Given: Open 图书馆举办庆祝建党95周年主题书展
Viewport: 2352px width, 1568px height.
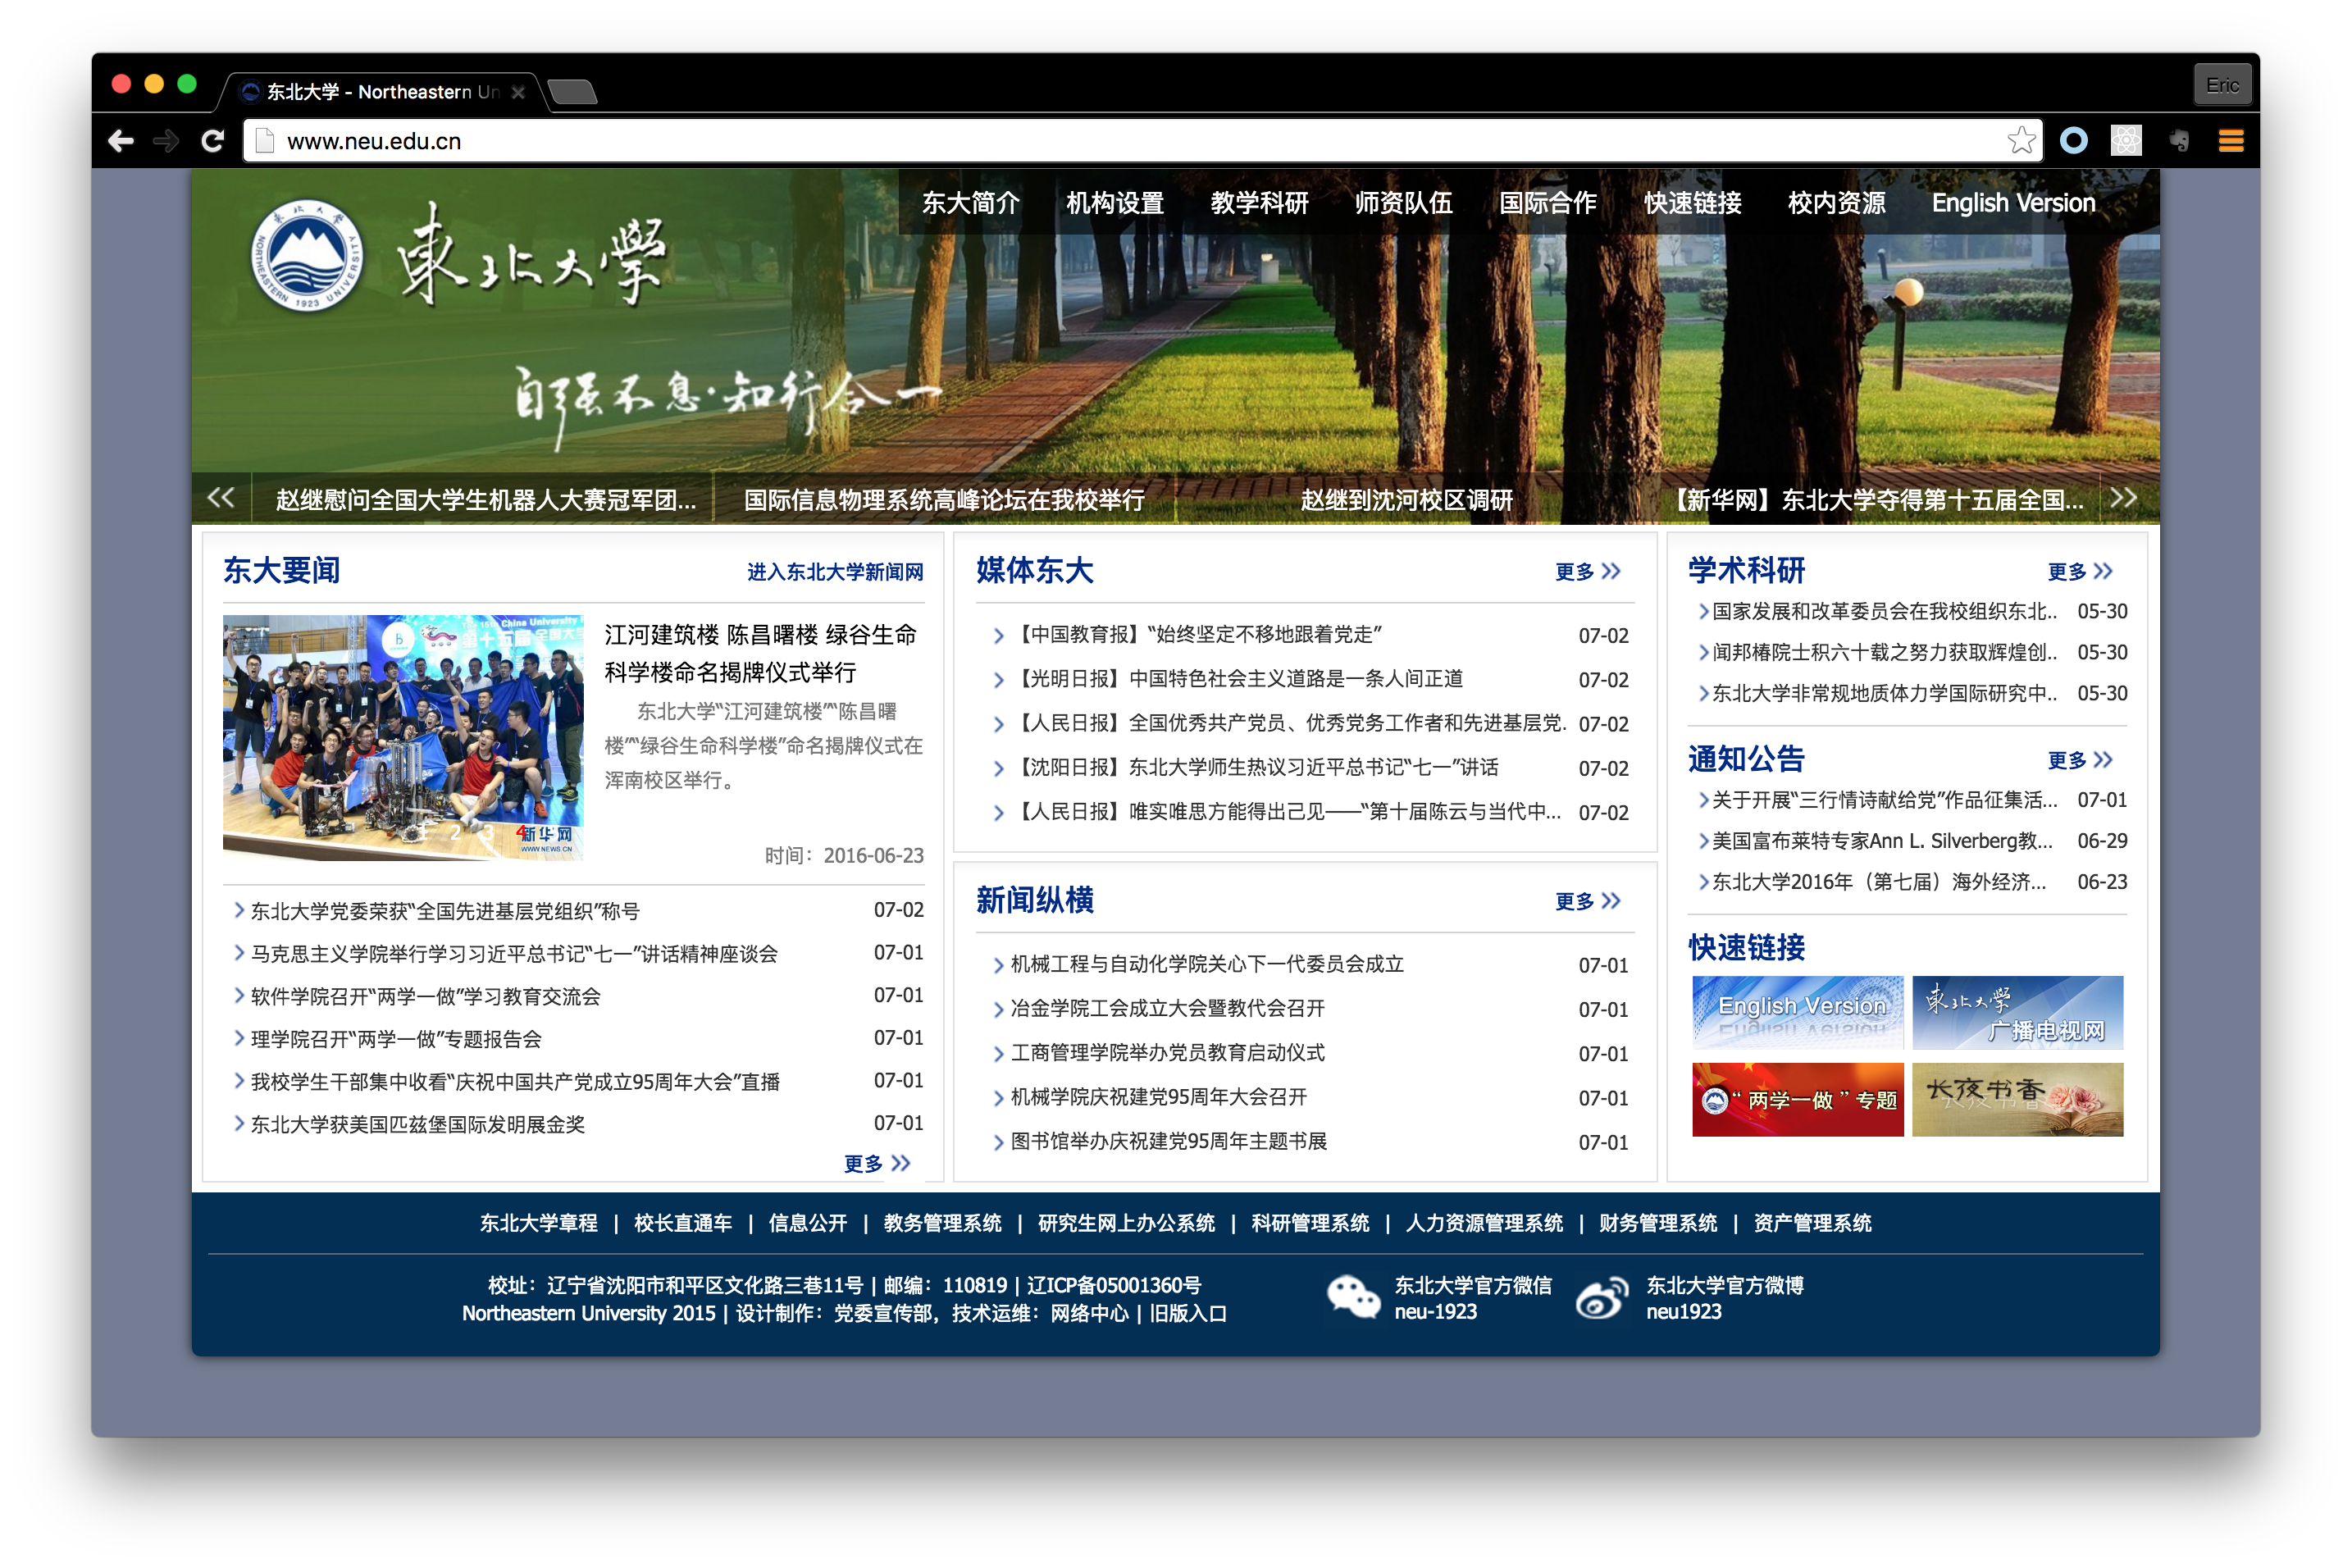Looking at the screenshot, I should (1168, 1141).
